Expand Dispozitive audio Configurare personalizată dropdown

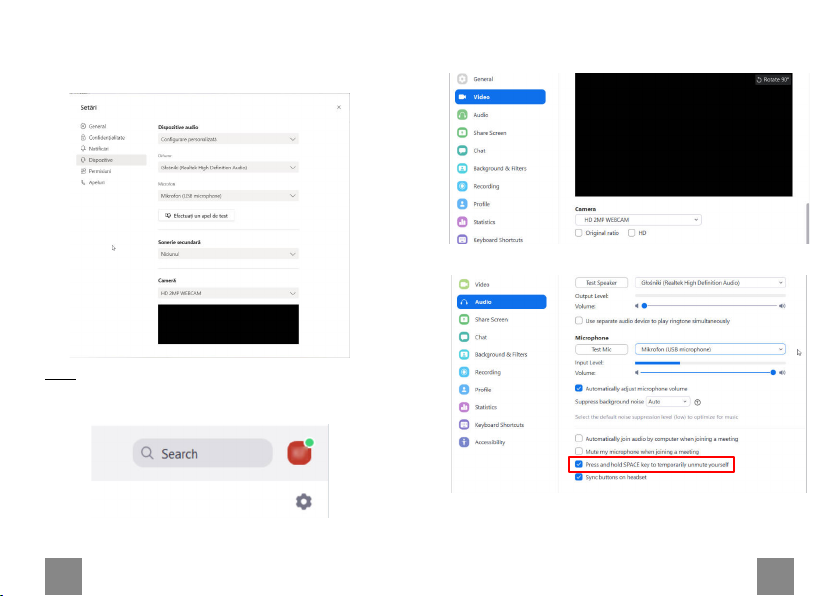click(x=228, y=139)
